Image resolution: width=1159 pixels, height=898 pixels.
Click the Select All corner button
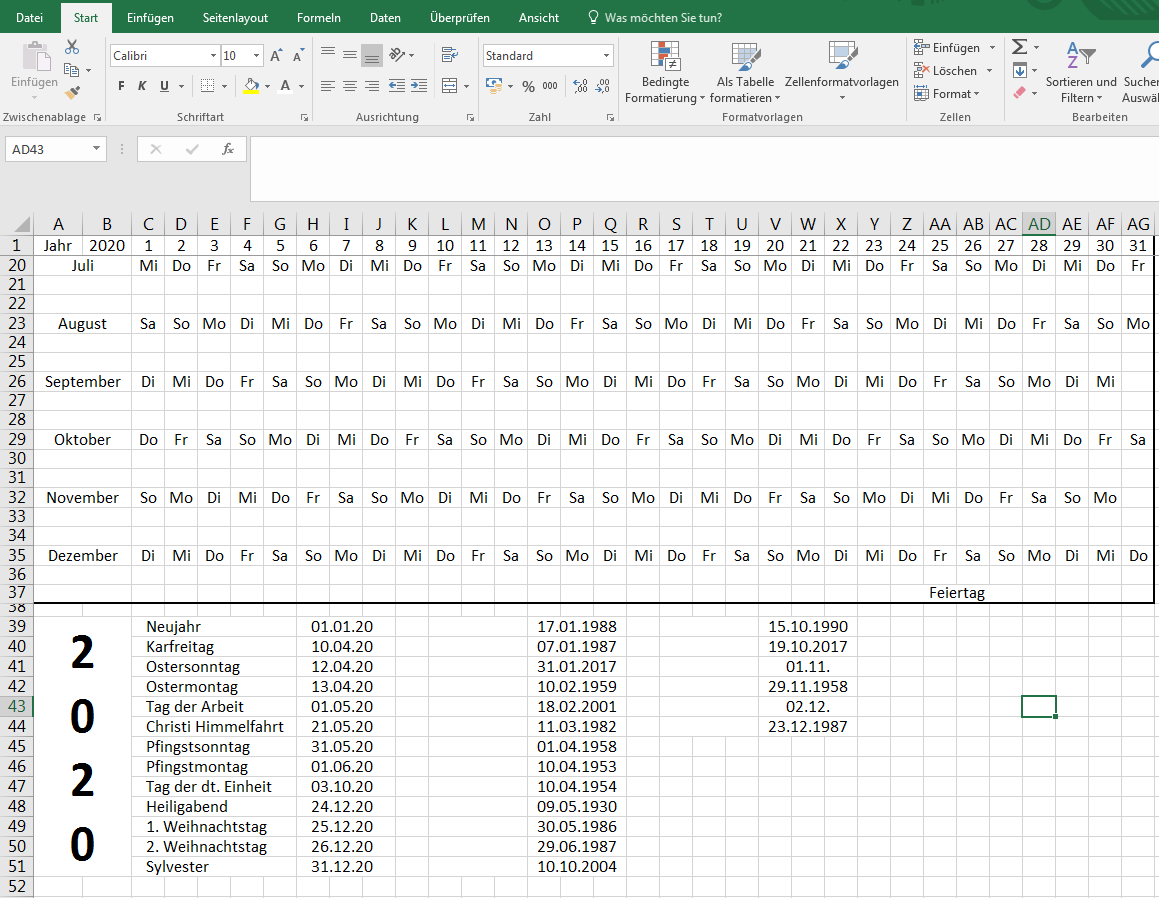tap(21, 225)
